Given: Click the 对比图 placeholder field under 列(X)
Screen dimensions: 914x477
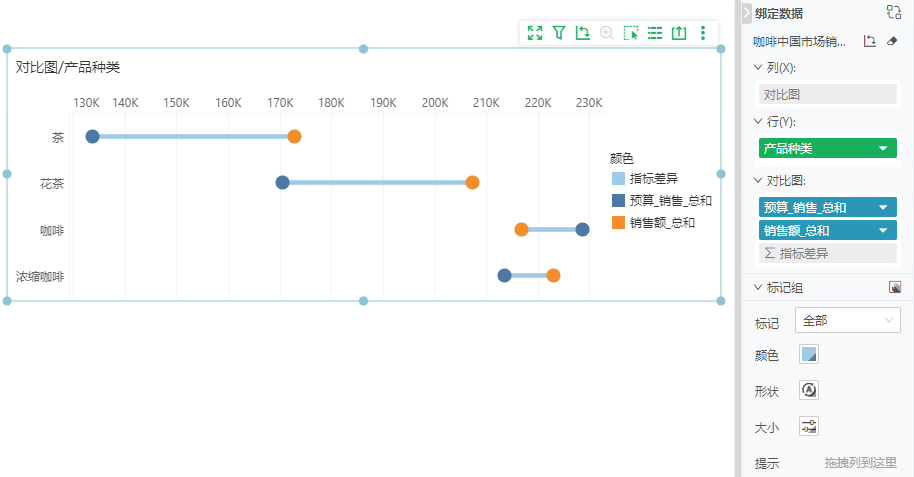Looking at the screenshot, I should pos(827,95).
